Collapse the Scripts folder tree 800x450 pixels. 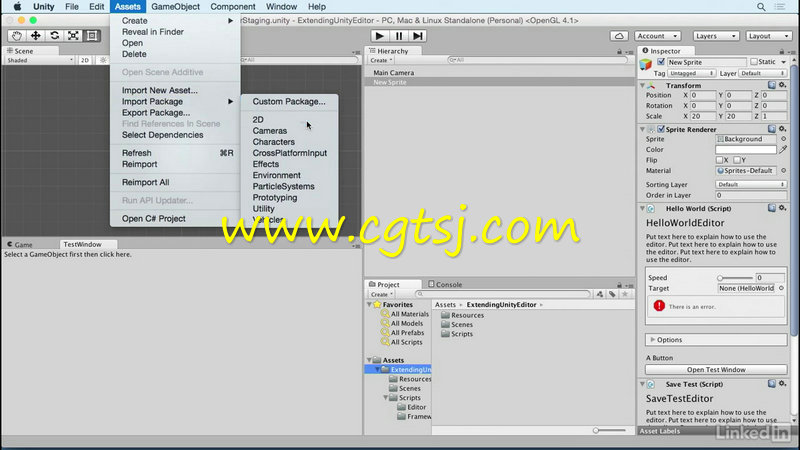coord(386,398)
